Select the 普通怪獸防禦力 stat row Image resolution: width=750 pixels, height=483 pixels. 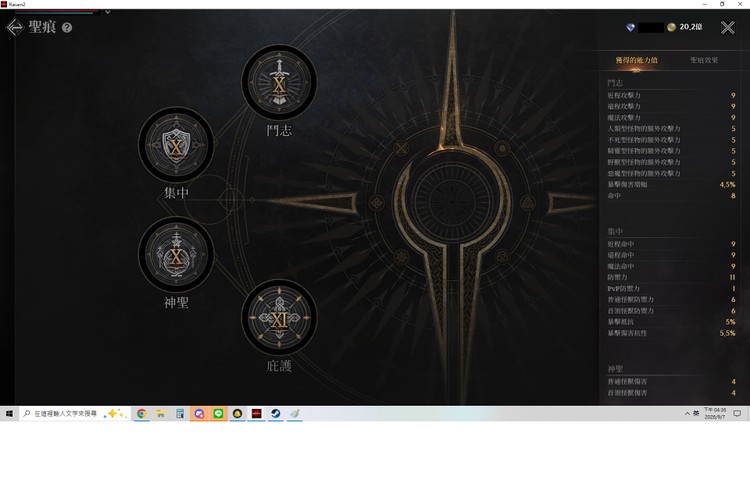(671, 299)
